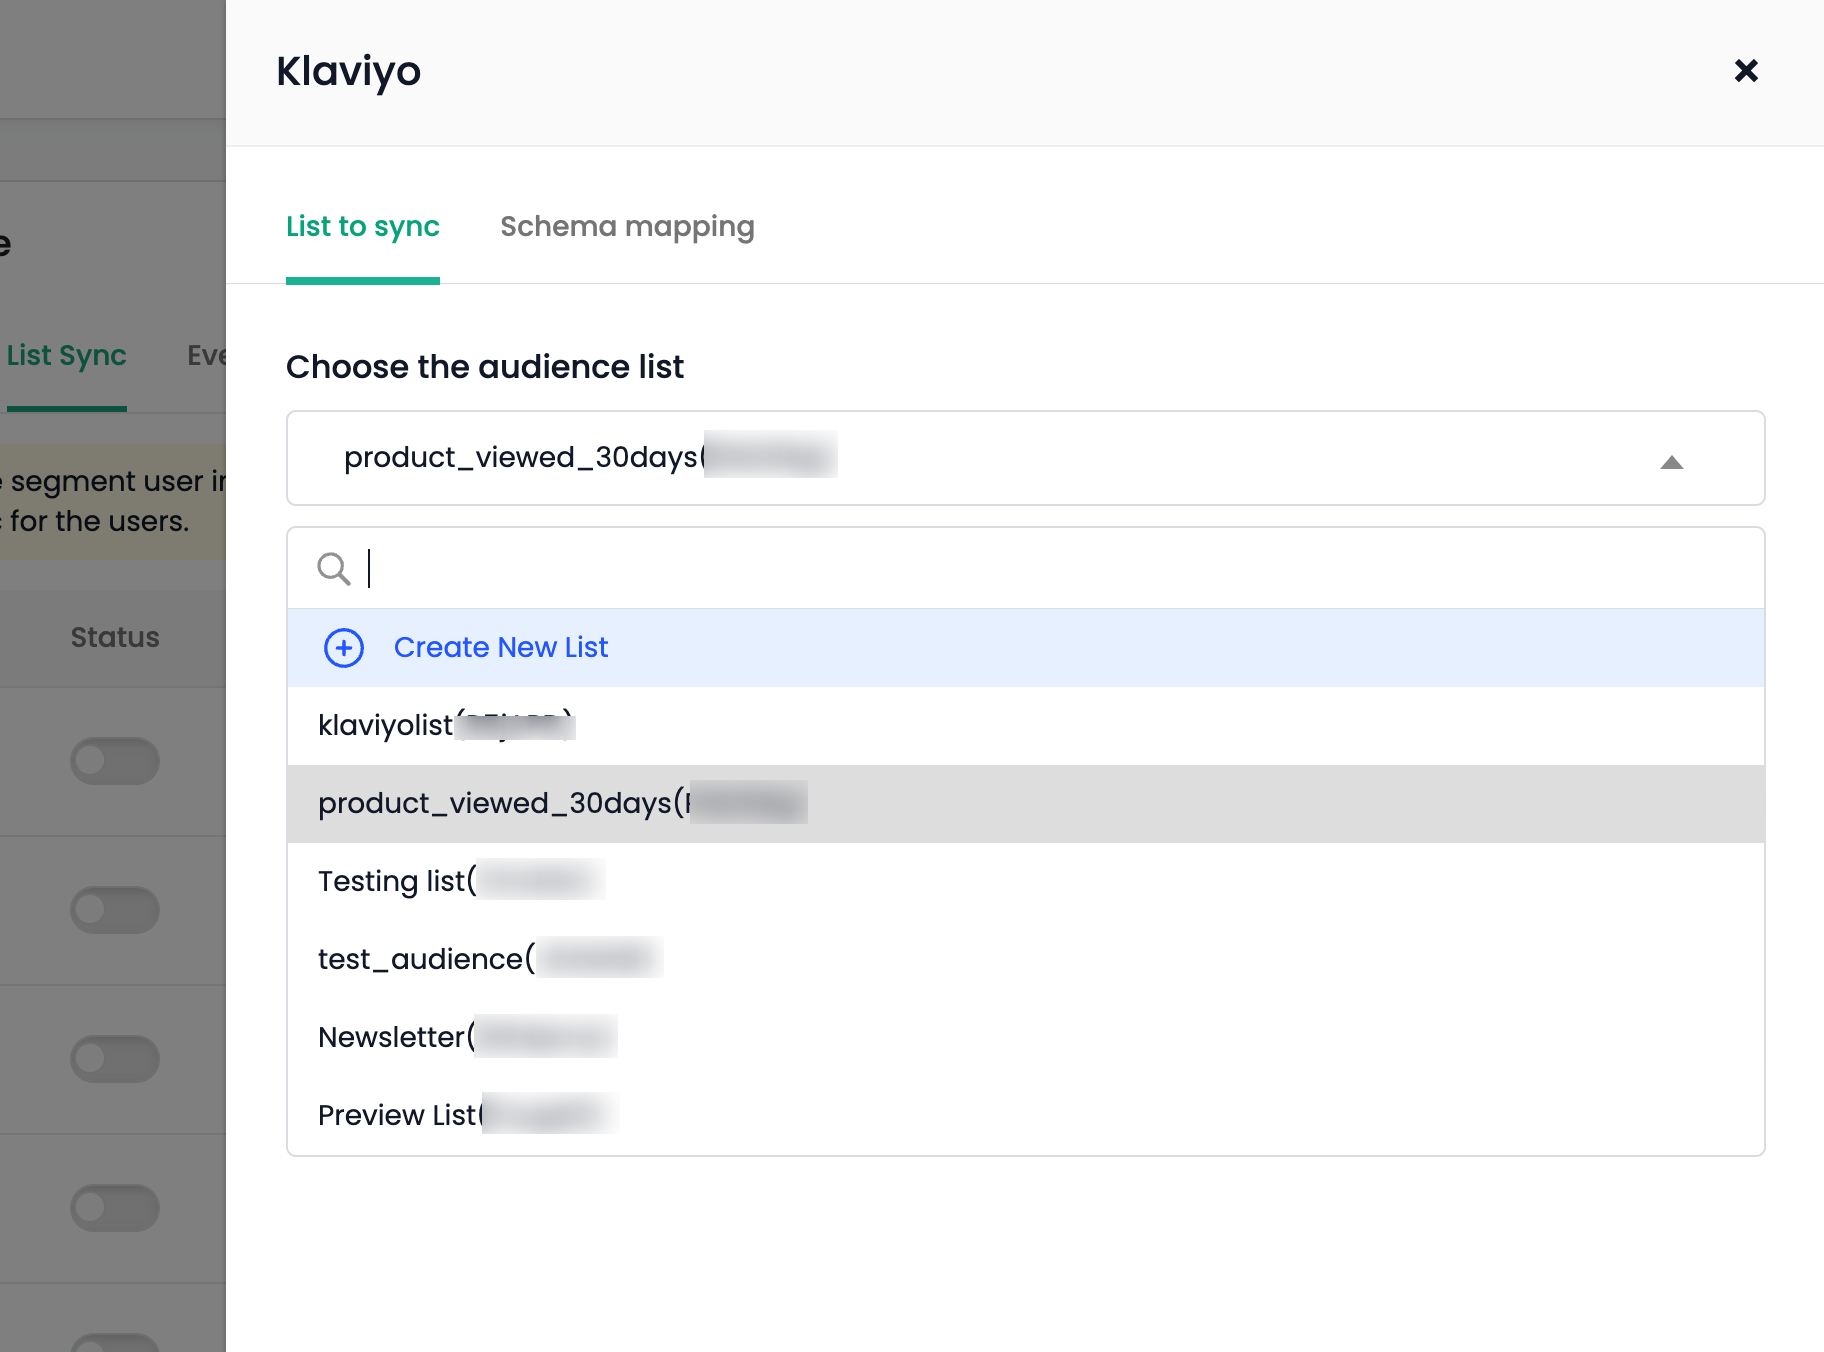The height and width of the screenshot is (1352, 1824).
Task: Select the List to sync tab
Action: point(363,226)
